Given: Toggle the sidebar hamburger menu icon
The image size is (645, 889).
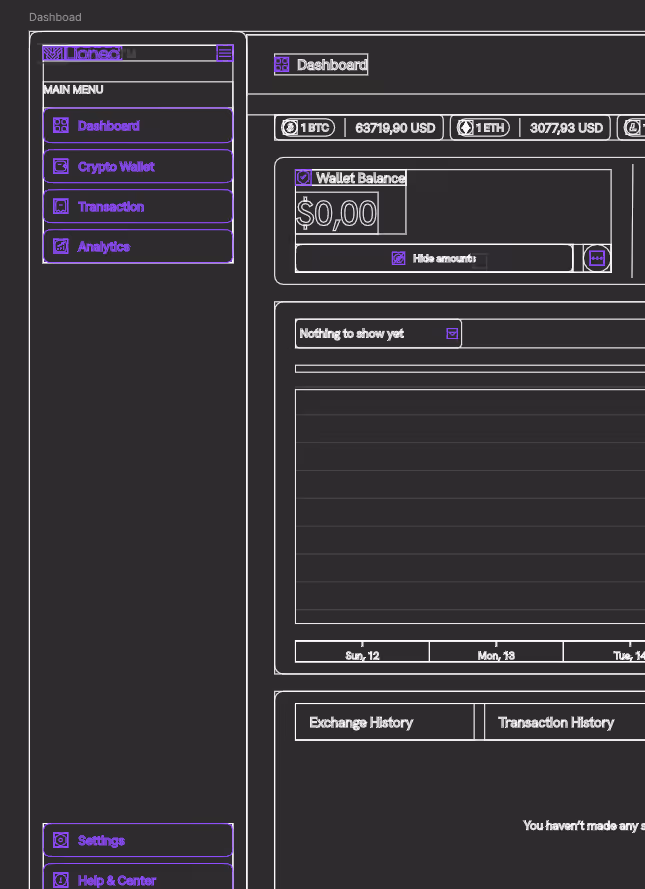Looking at the screenshot, I should point(225,53).
